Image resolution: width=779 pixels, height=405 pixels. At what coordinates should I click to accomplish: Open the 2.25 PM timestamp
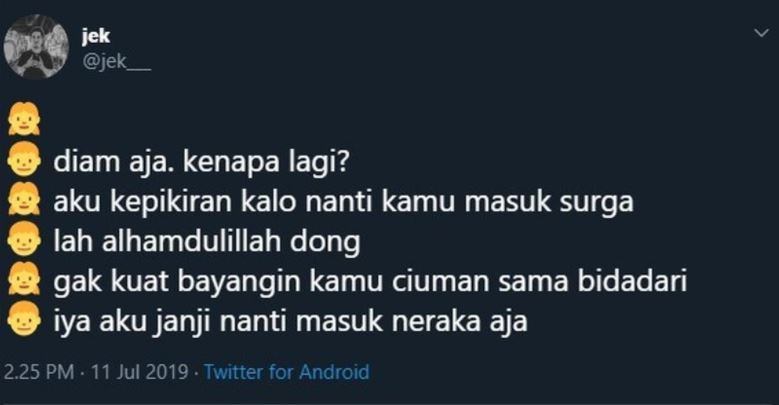39,372
